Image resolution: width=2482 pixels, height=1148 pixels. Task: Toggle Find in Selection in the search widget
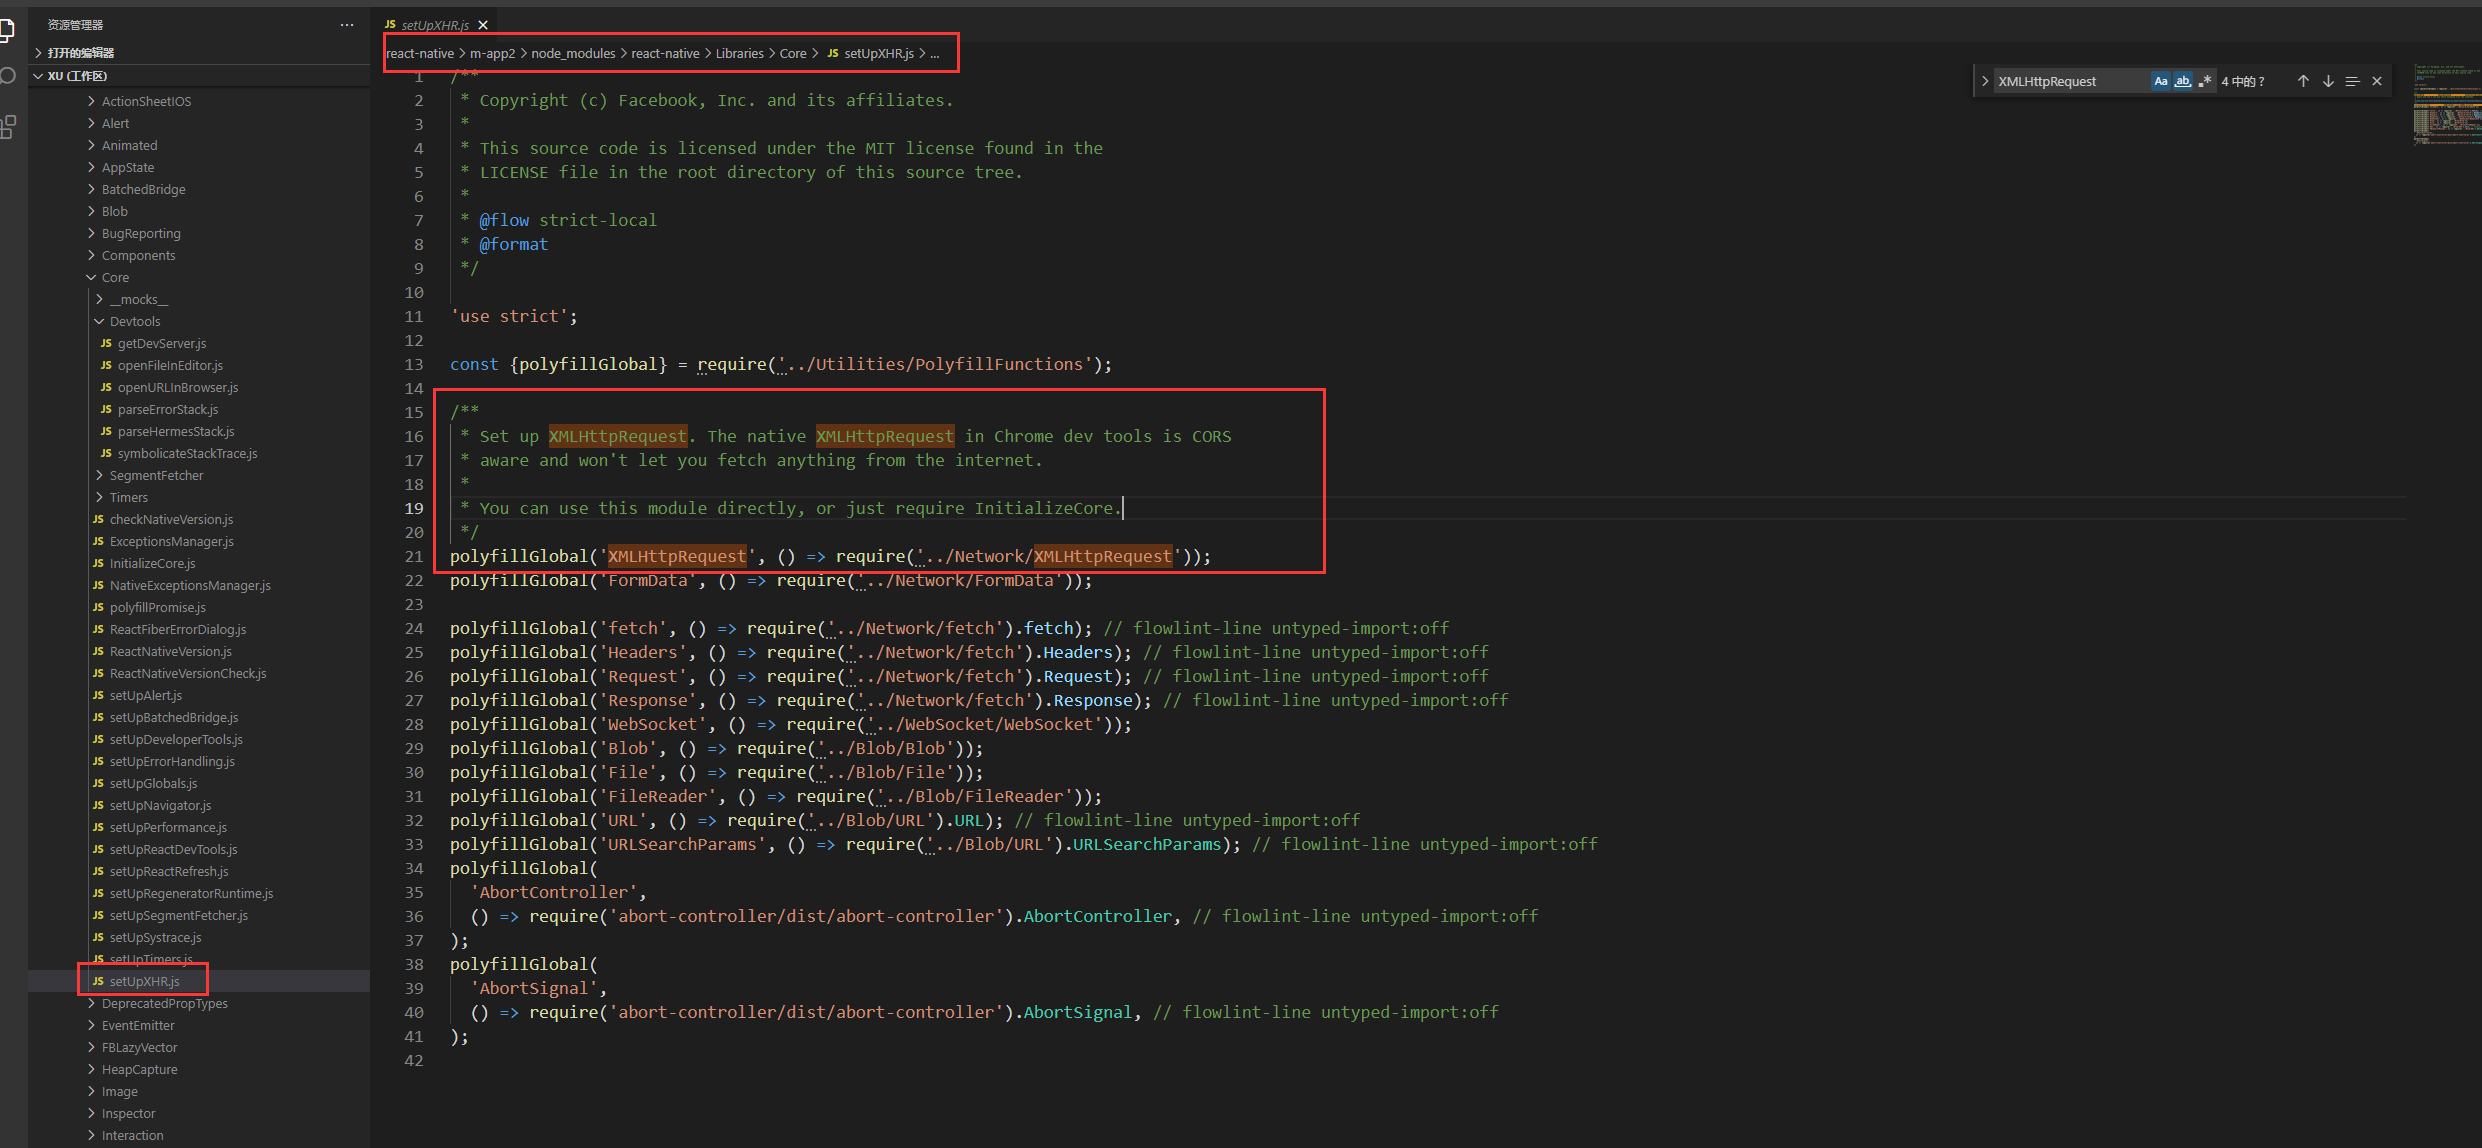(2352, 81)
